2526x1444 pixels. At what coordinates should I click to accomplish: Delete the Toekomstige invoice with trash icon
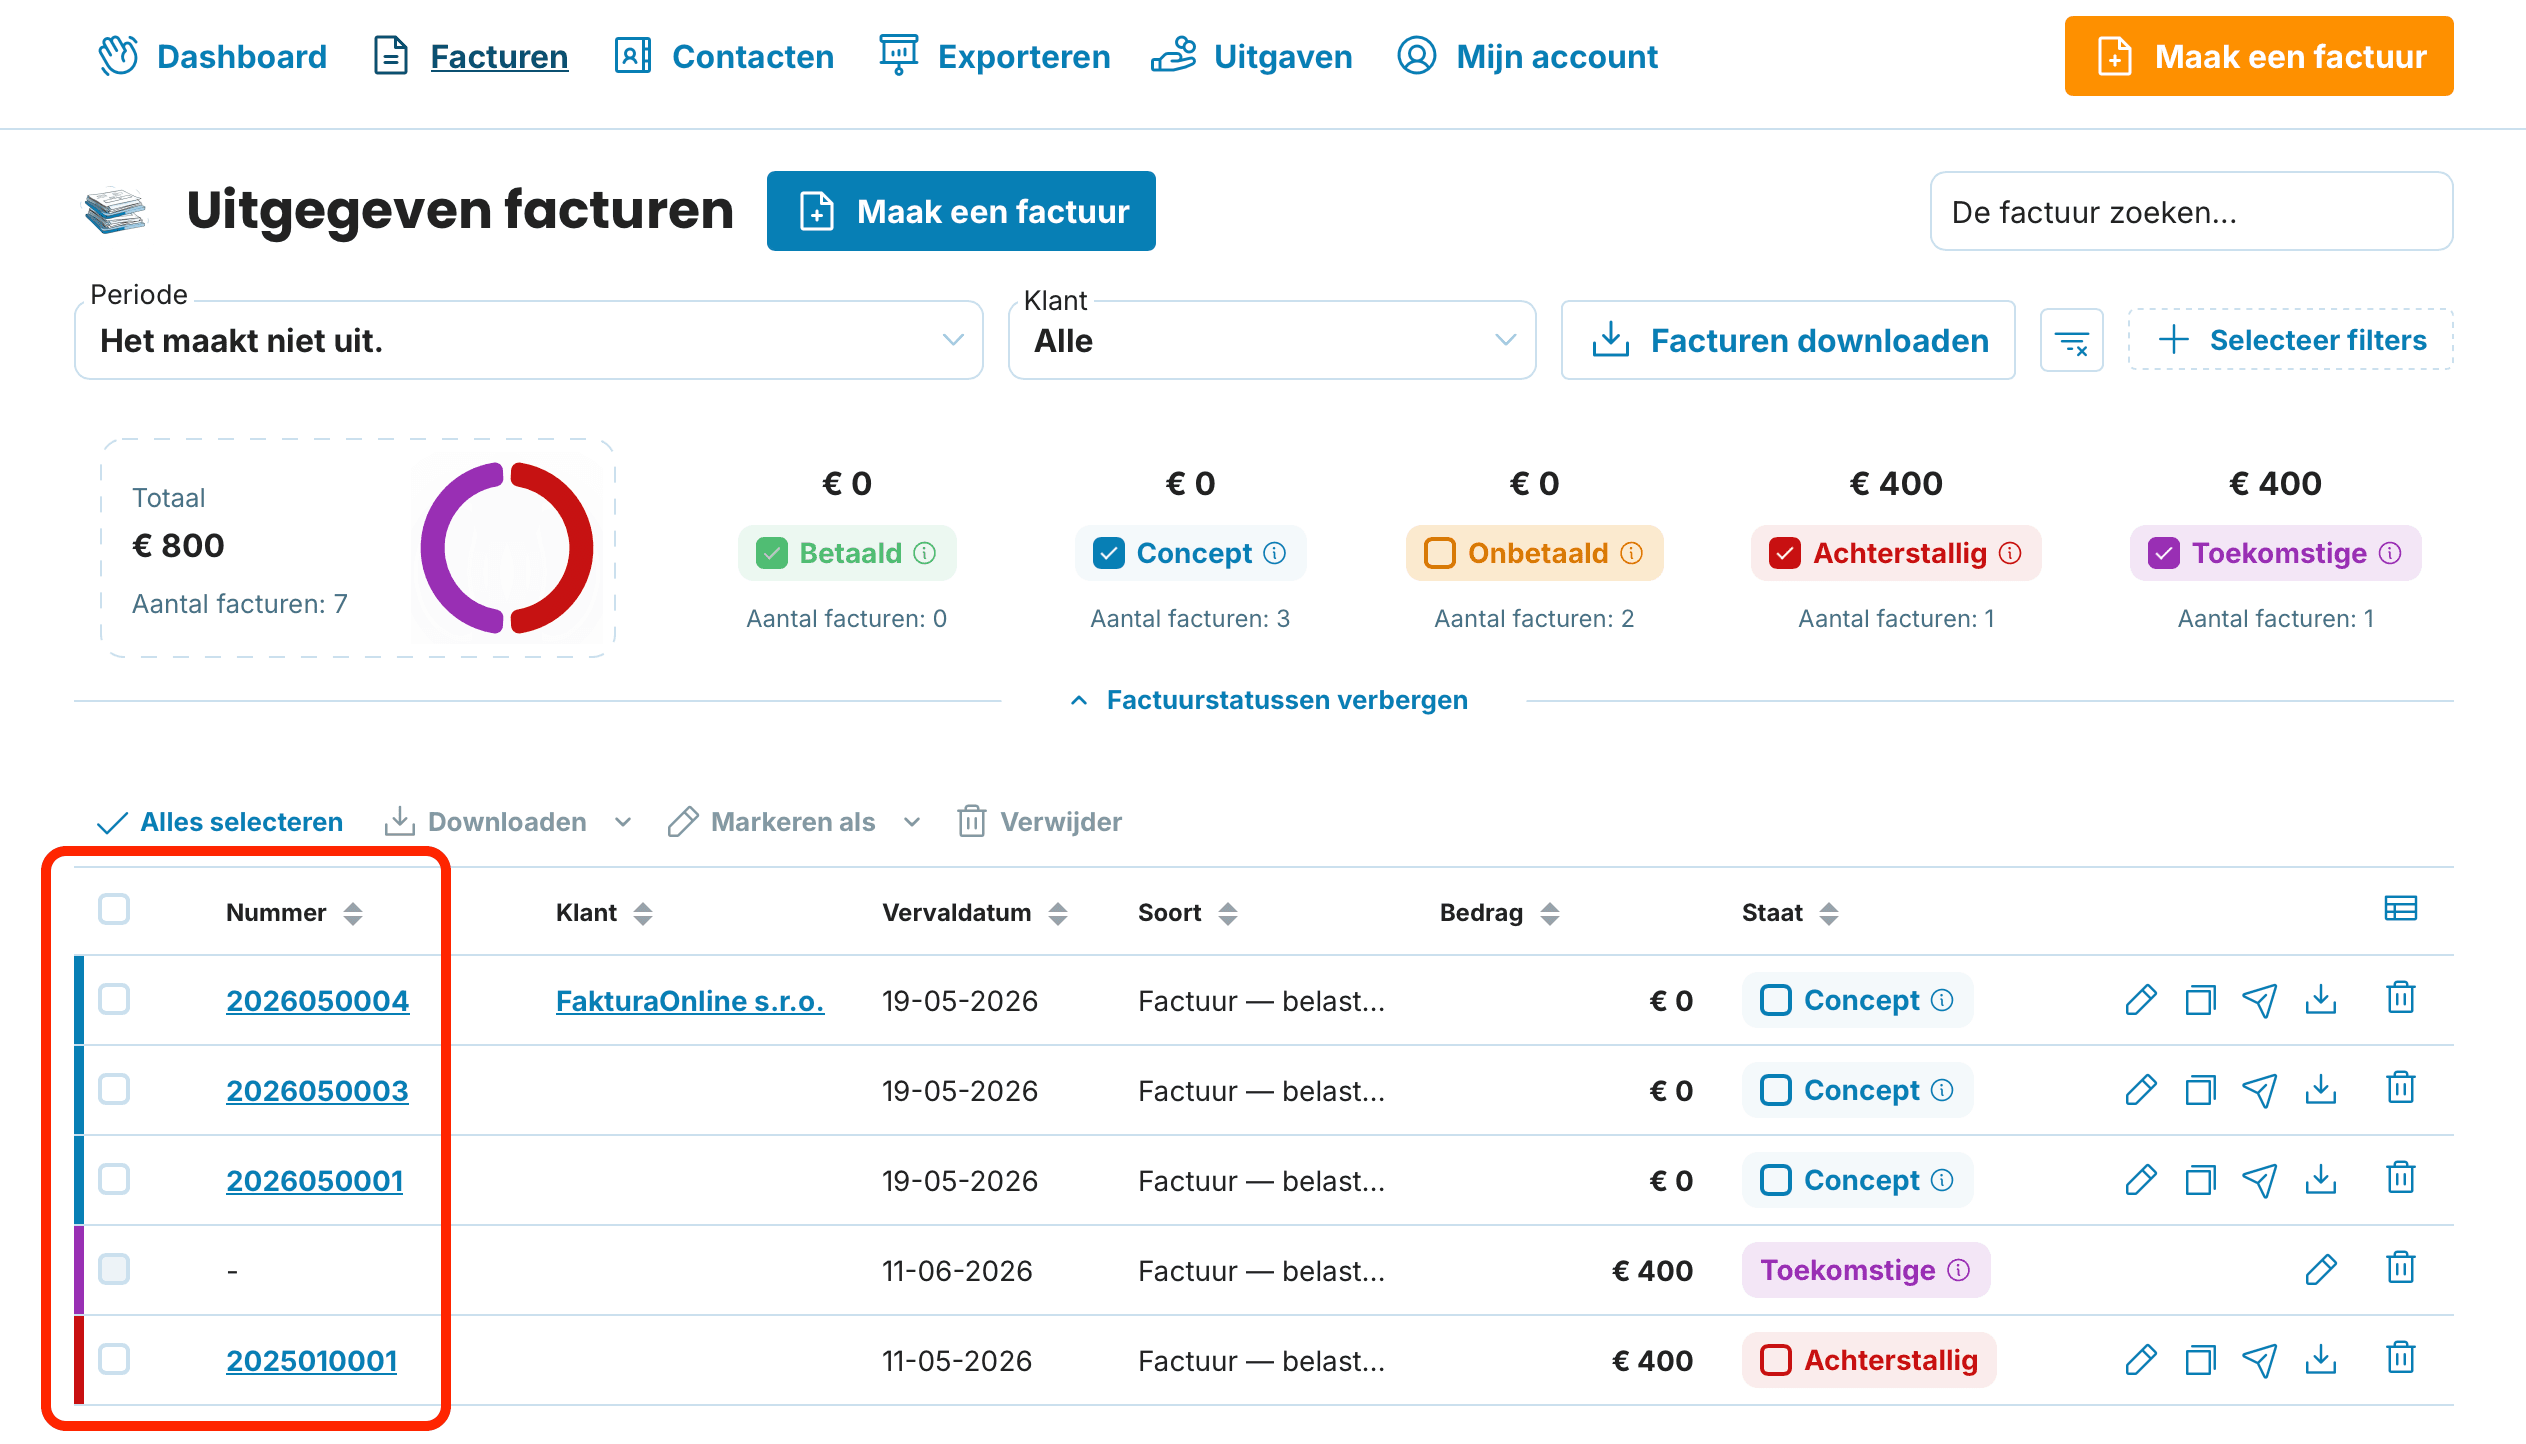[2400, 1269]
